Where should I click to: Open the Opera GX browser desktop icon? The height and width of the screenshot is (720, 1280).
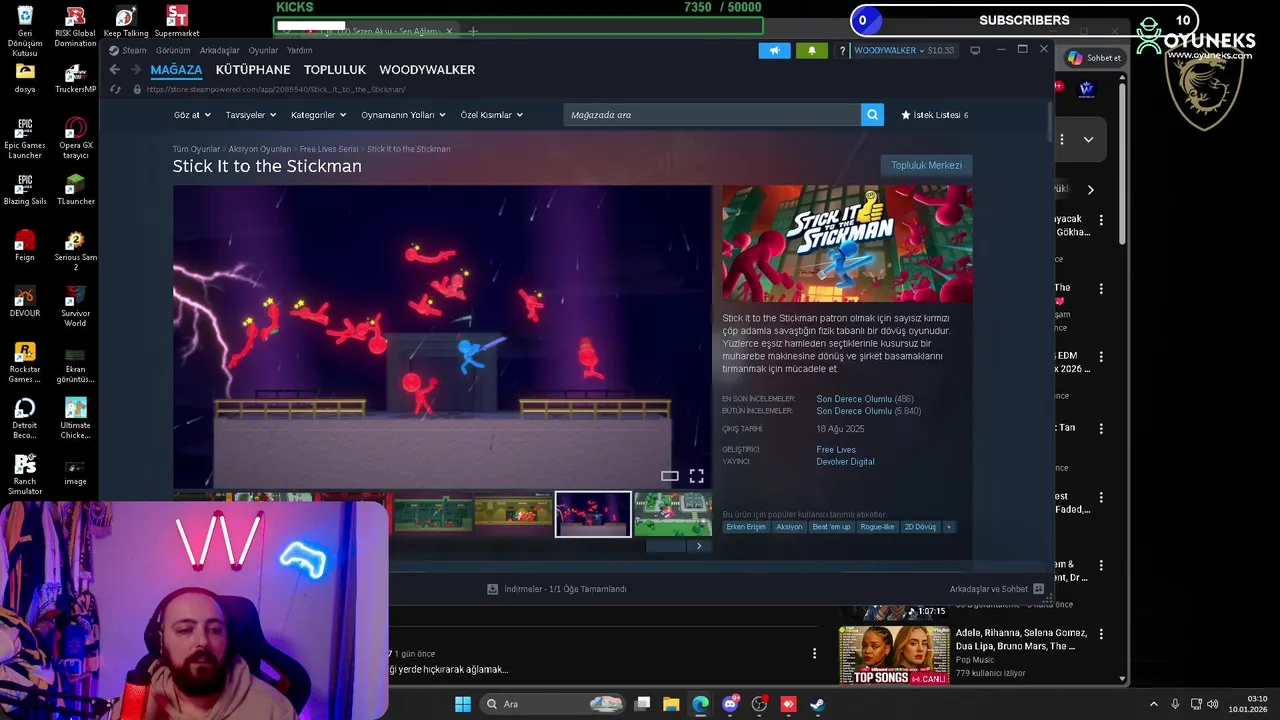(x=75, y=139)
